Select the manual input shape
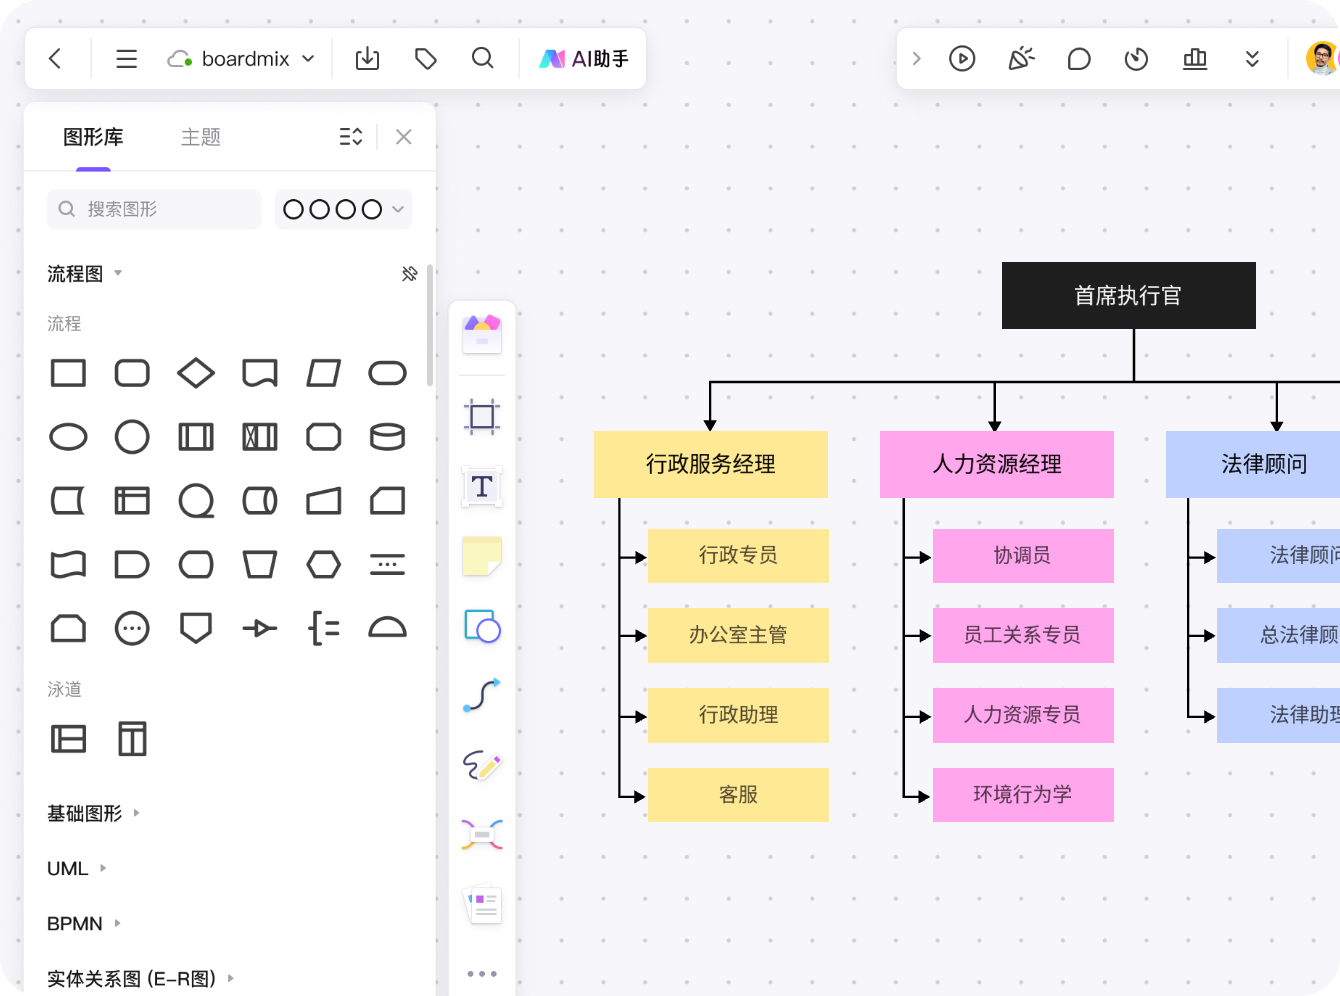The image size is (1340, 996). [x=324, y=501]
